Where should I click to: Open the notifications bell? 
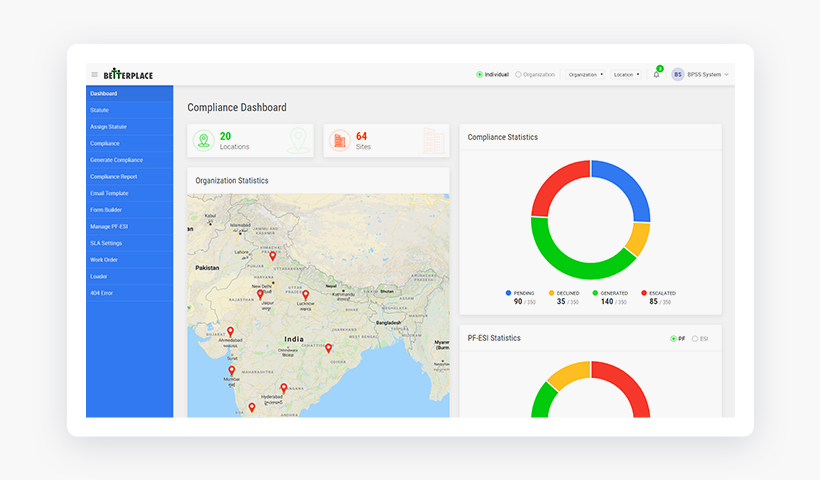tap(656, 74)
